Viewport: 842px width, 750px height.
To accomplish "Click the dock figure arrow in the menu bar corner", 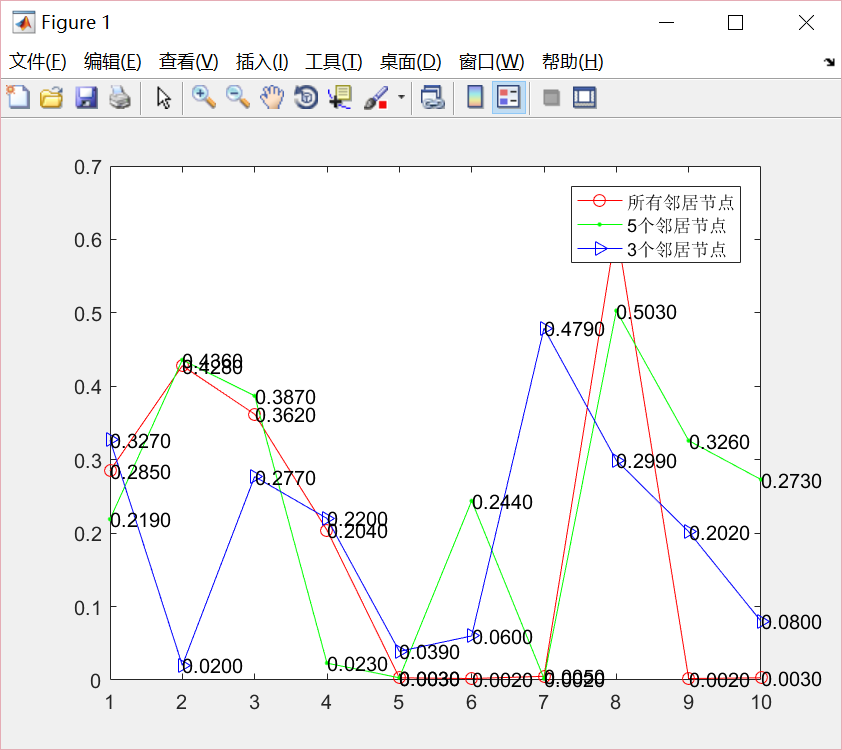I will 830,62.
